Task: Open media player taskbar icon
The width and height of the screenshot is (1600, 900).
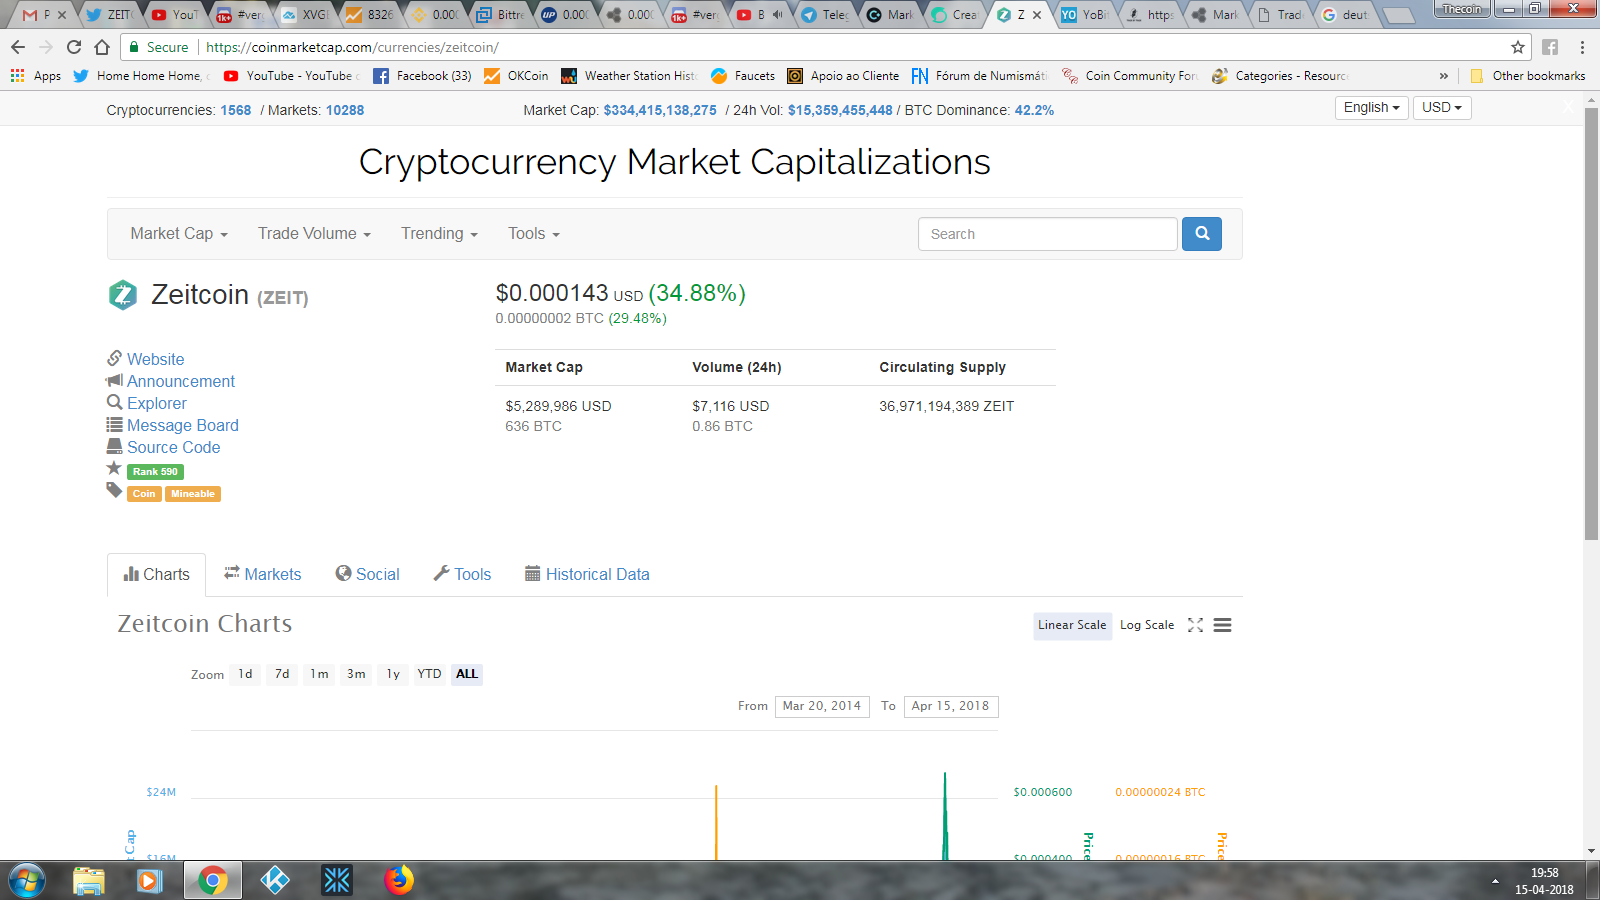Action: pyautogui.click(x=150, y=881)
